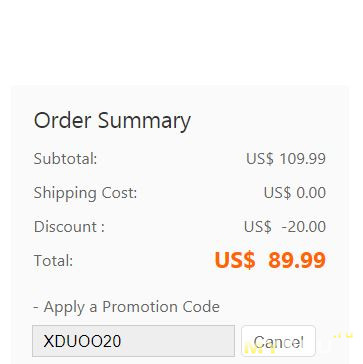Click the orange US$ currency symbol in Total
363x364 pixels.
[235, 260]
